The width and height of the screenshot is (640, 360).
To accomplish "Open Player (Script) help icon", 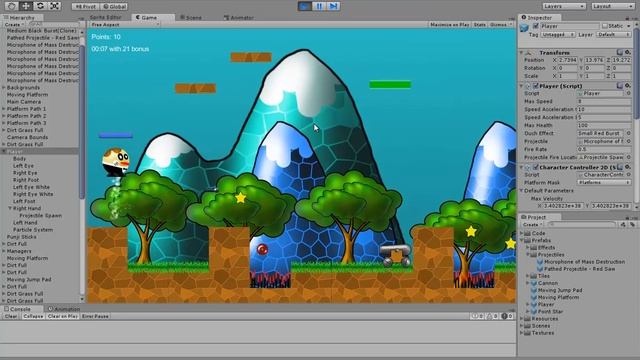I will (620, 86).
